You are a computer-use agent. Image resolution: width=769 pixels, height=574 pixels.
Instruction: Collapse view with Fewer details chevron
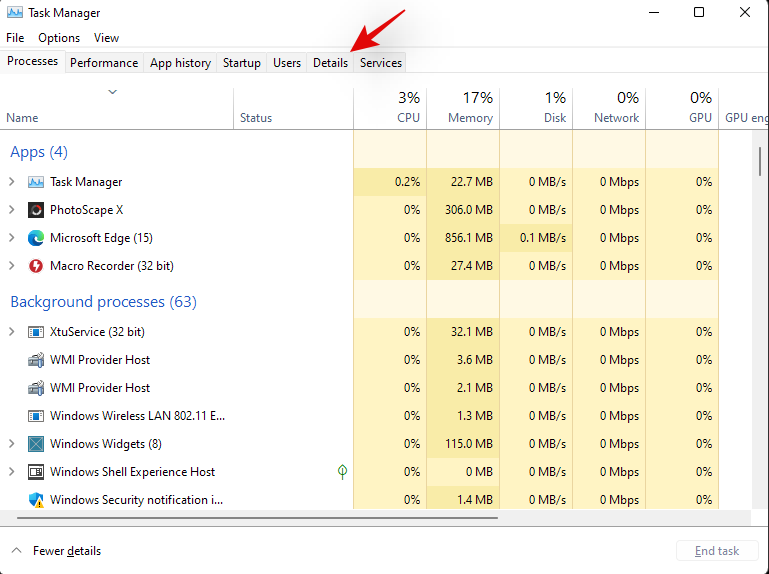17,551
